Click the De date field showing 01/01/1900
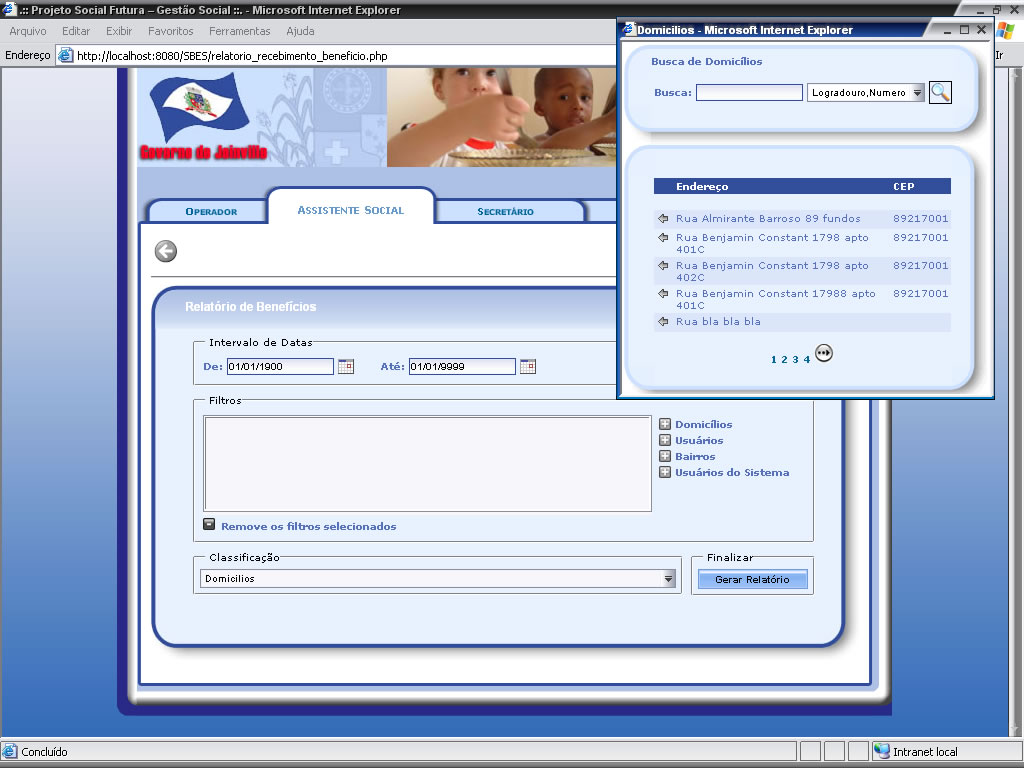The image size is (1024, 768). [280, 366]
